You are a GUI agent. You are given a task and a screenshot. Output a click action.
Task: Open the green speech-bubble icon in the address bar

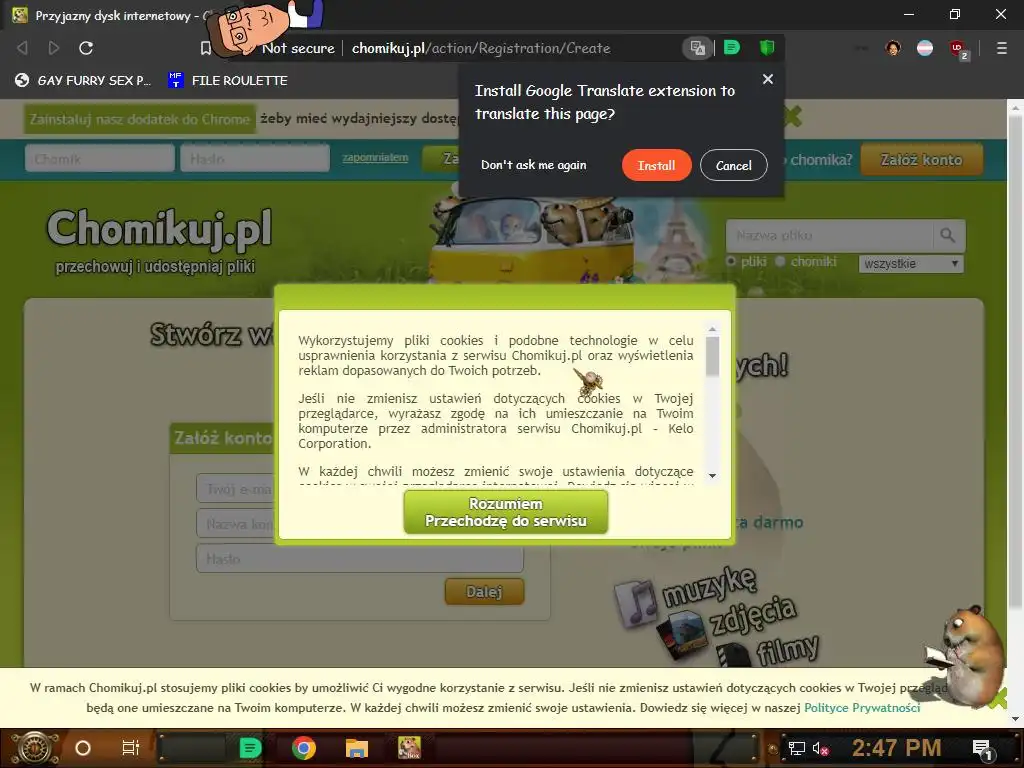click(x=732, y=47)
